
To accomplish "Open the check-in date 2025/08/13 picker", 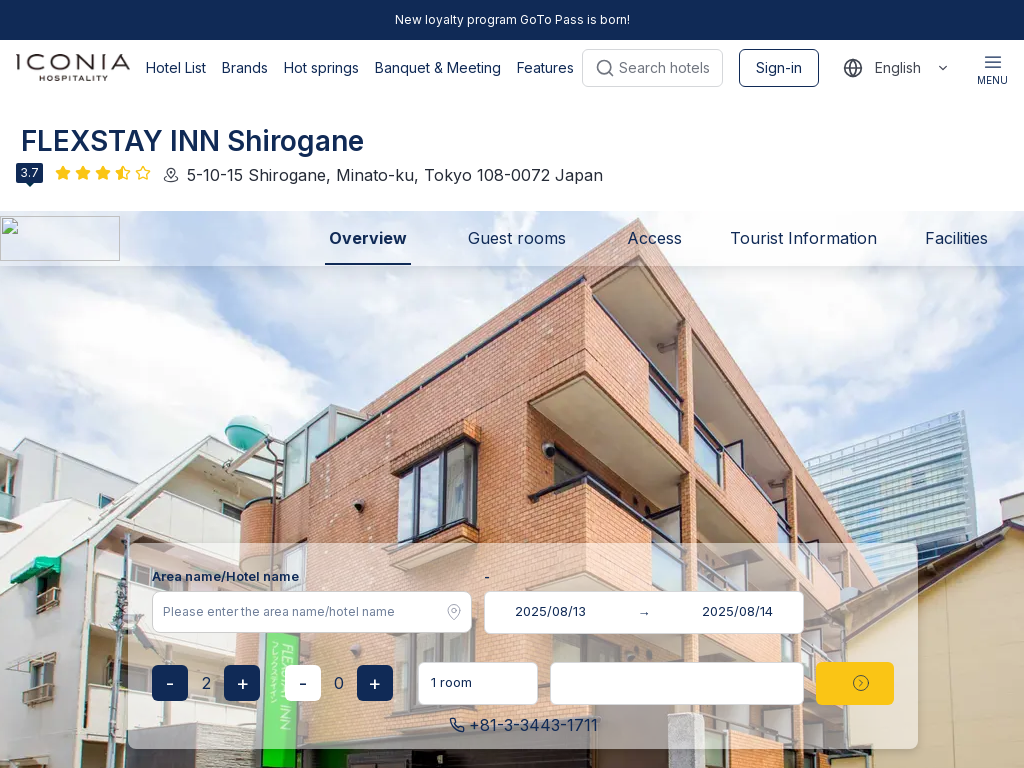I will click(550, 612).
